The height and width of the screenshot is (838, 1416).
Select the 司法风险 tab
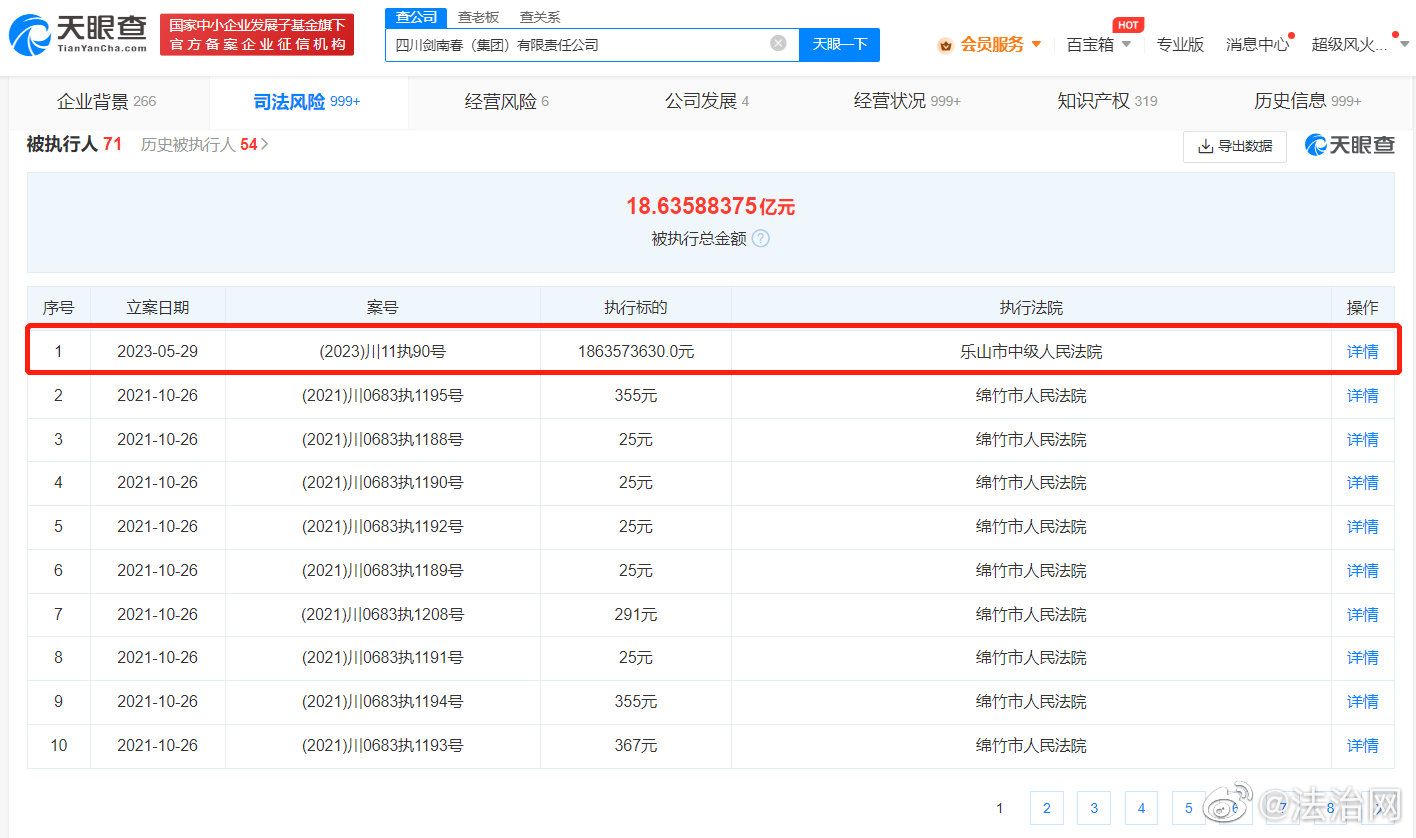pos(307,101)
